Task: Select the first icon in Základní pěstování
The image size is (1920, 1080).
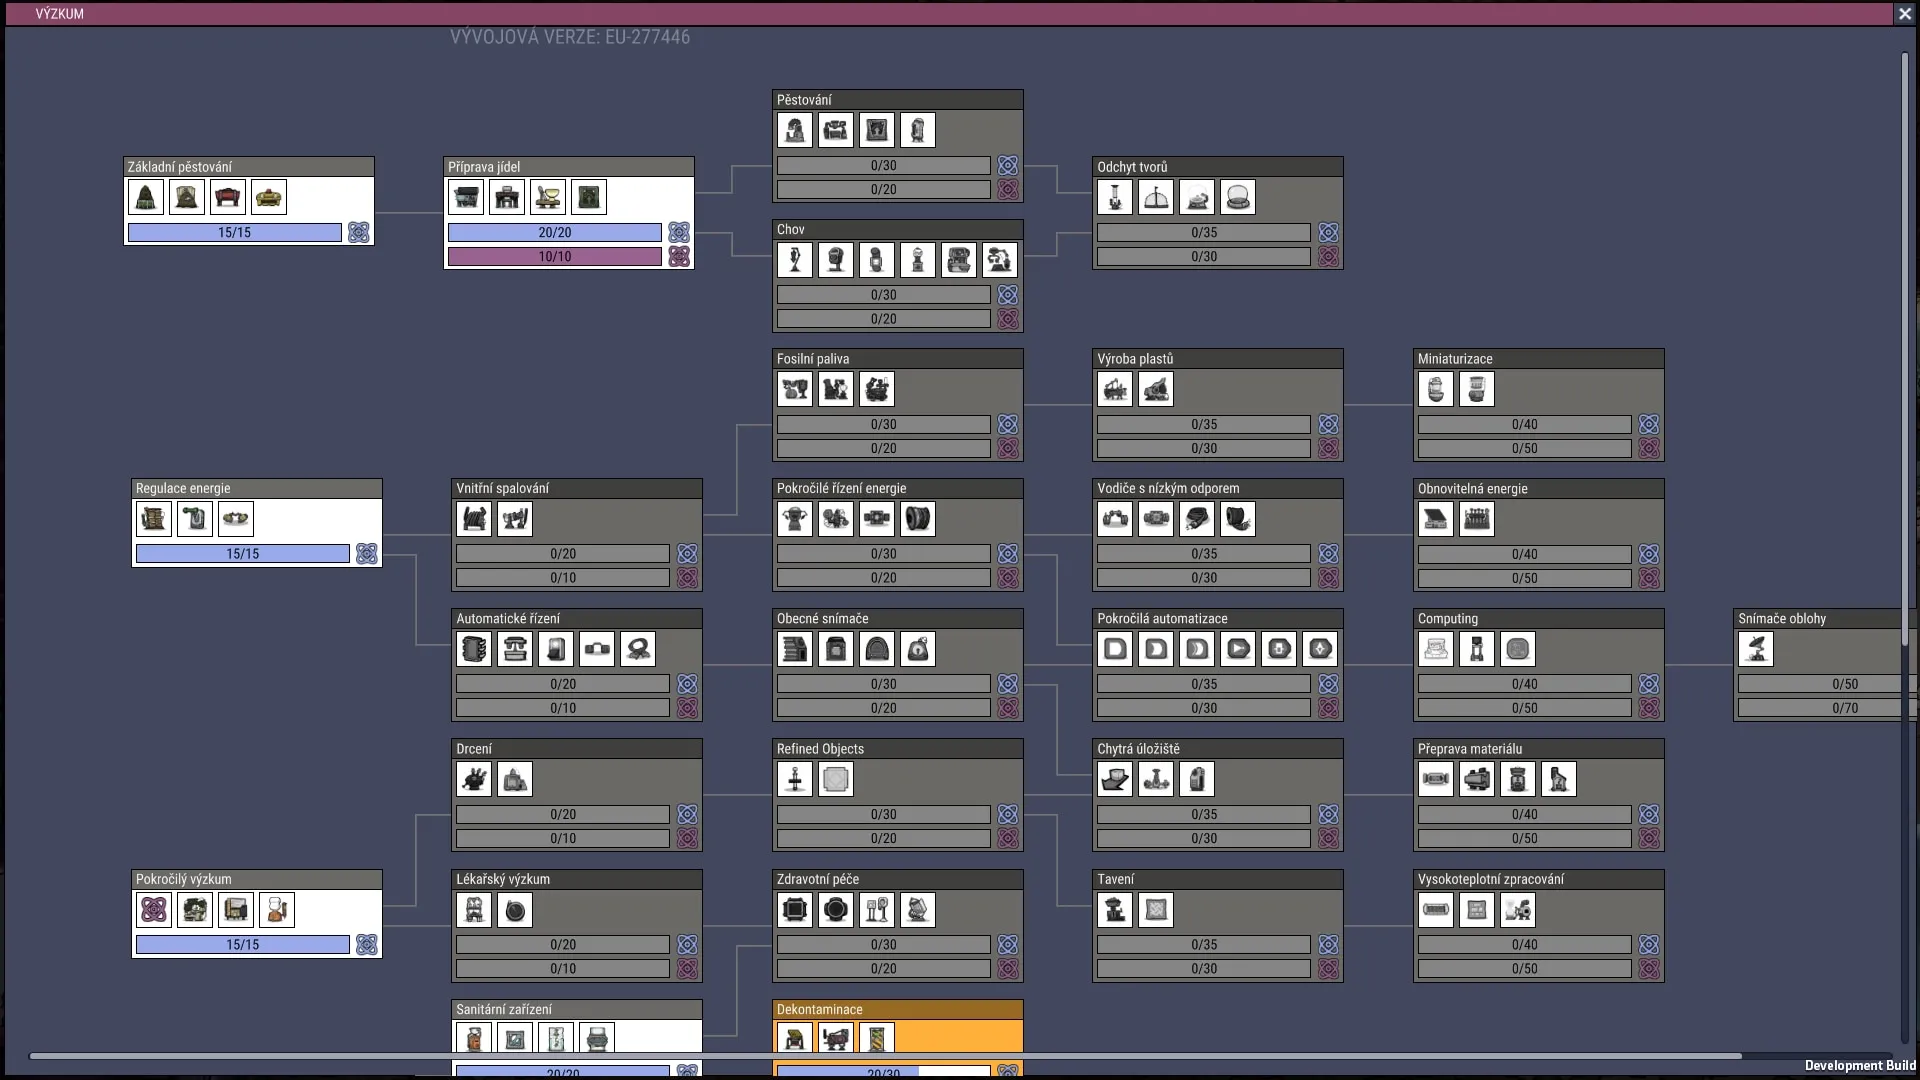Action: pos(146,197)
